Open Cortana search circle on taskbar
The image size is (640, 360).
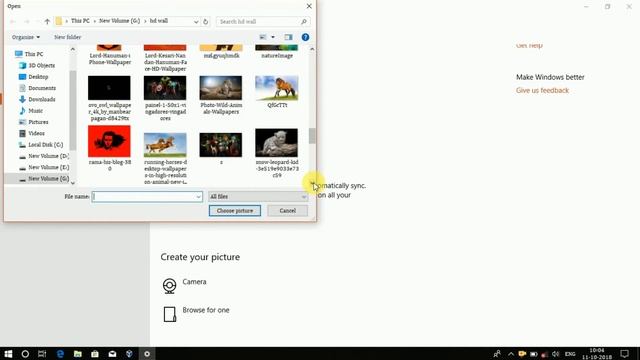point(25,354)
